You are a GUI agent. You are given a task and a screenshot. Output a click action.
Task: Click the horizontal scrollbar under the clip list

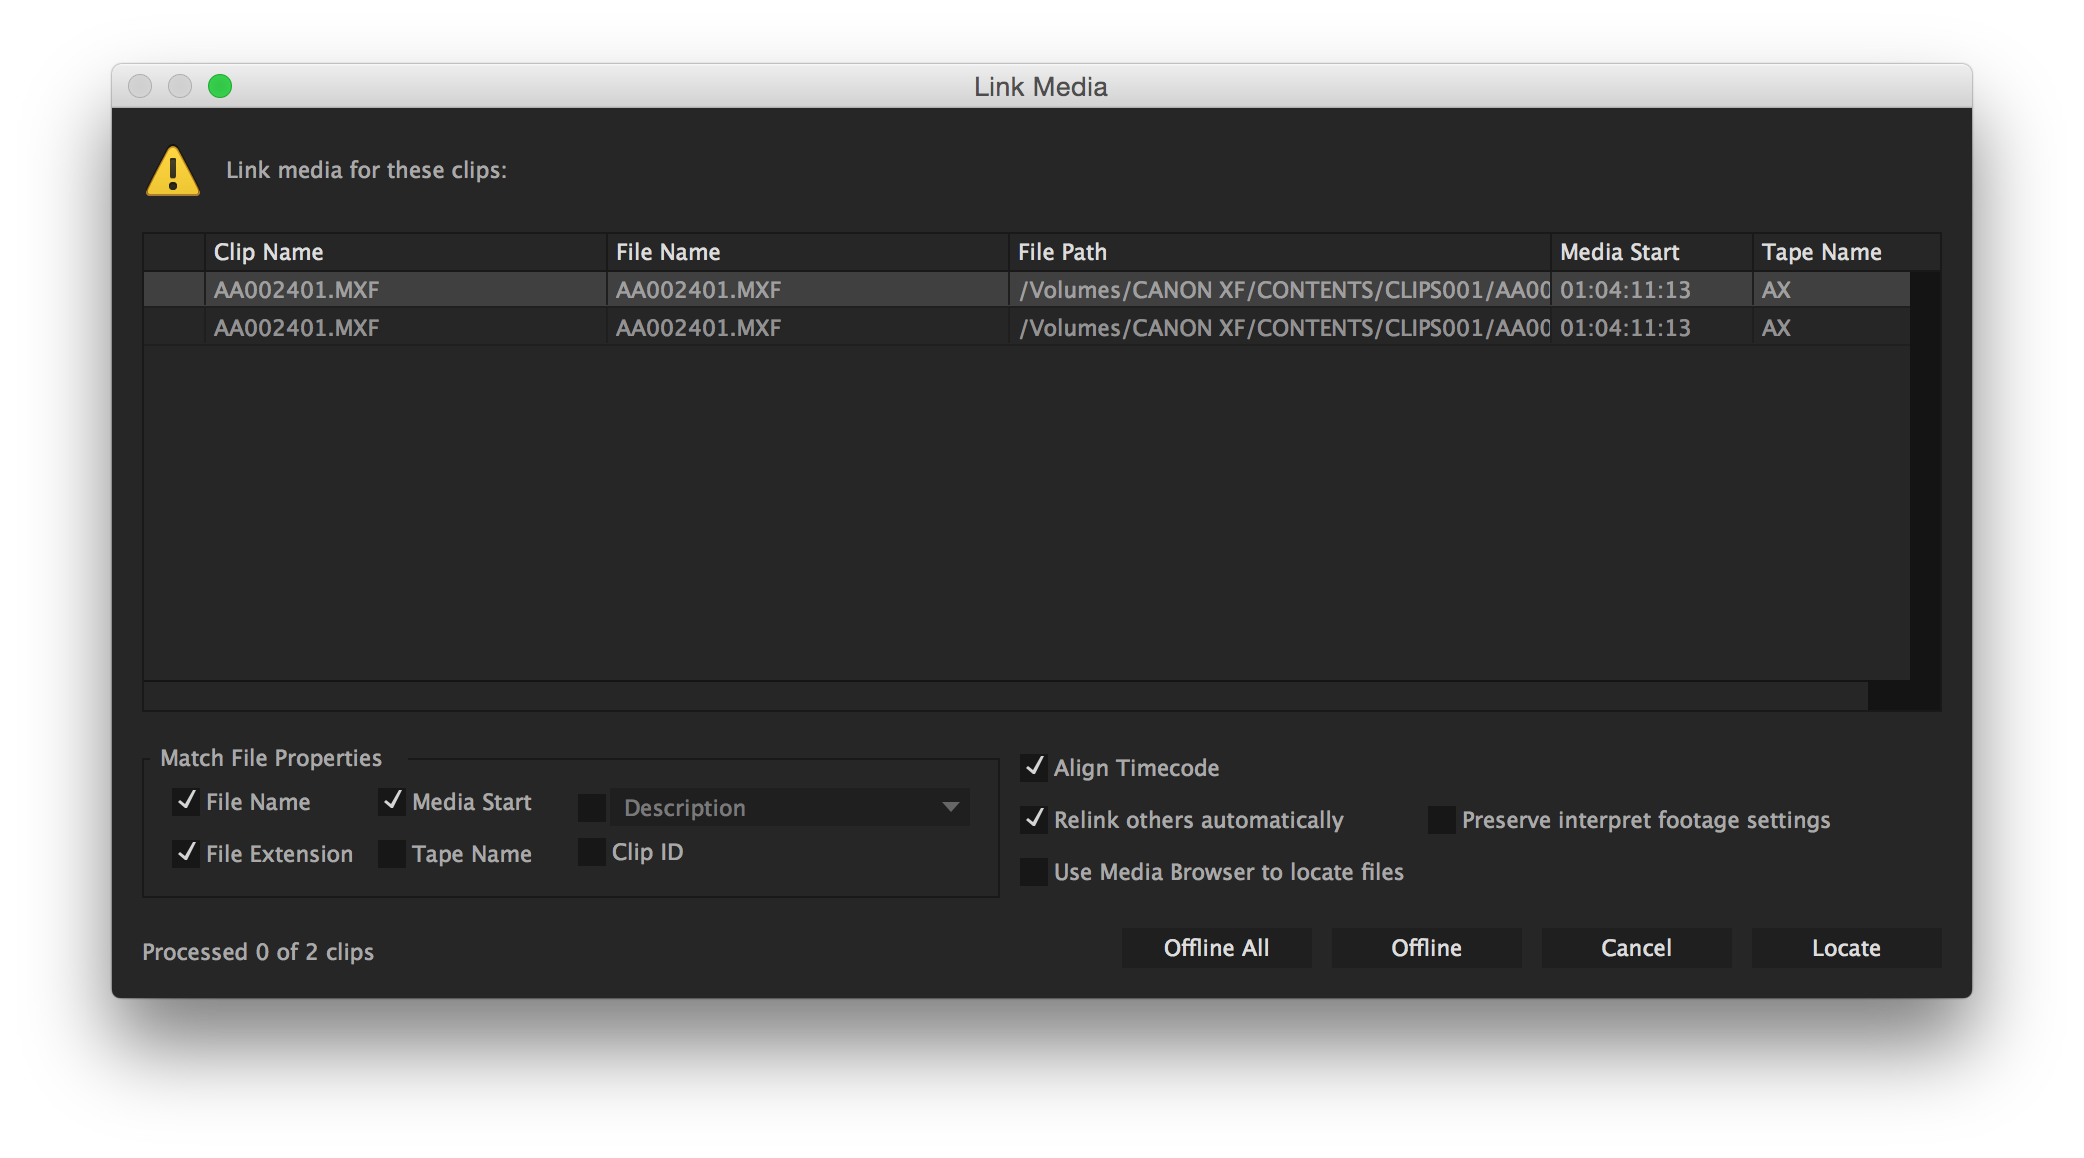tap(1005, 696)
